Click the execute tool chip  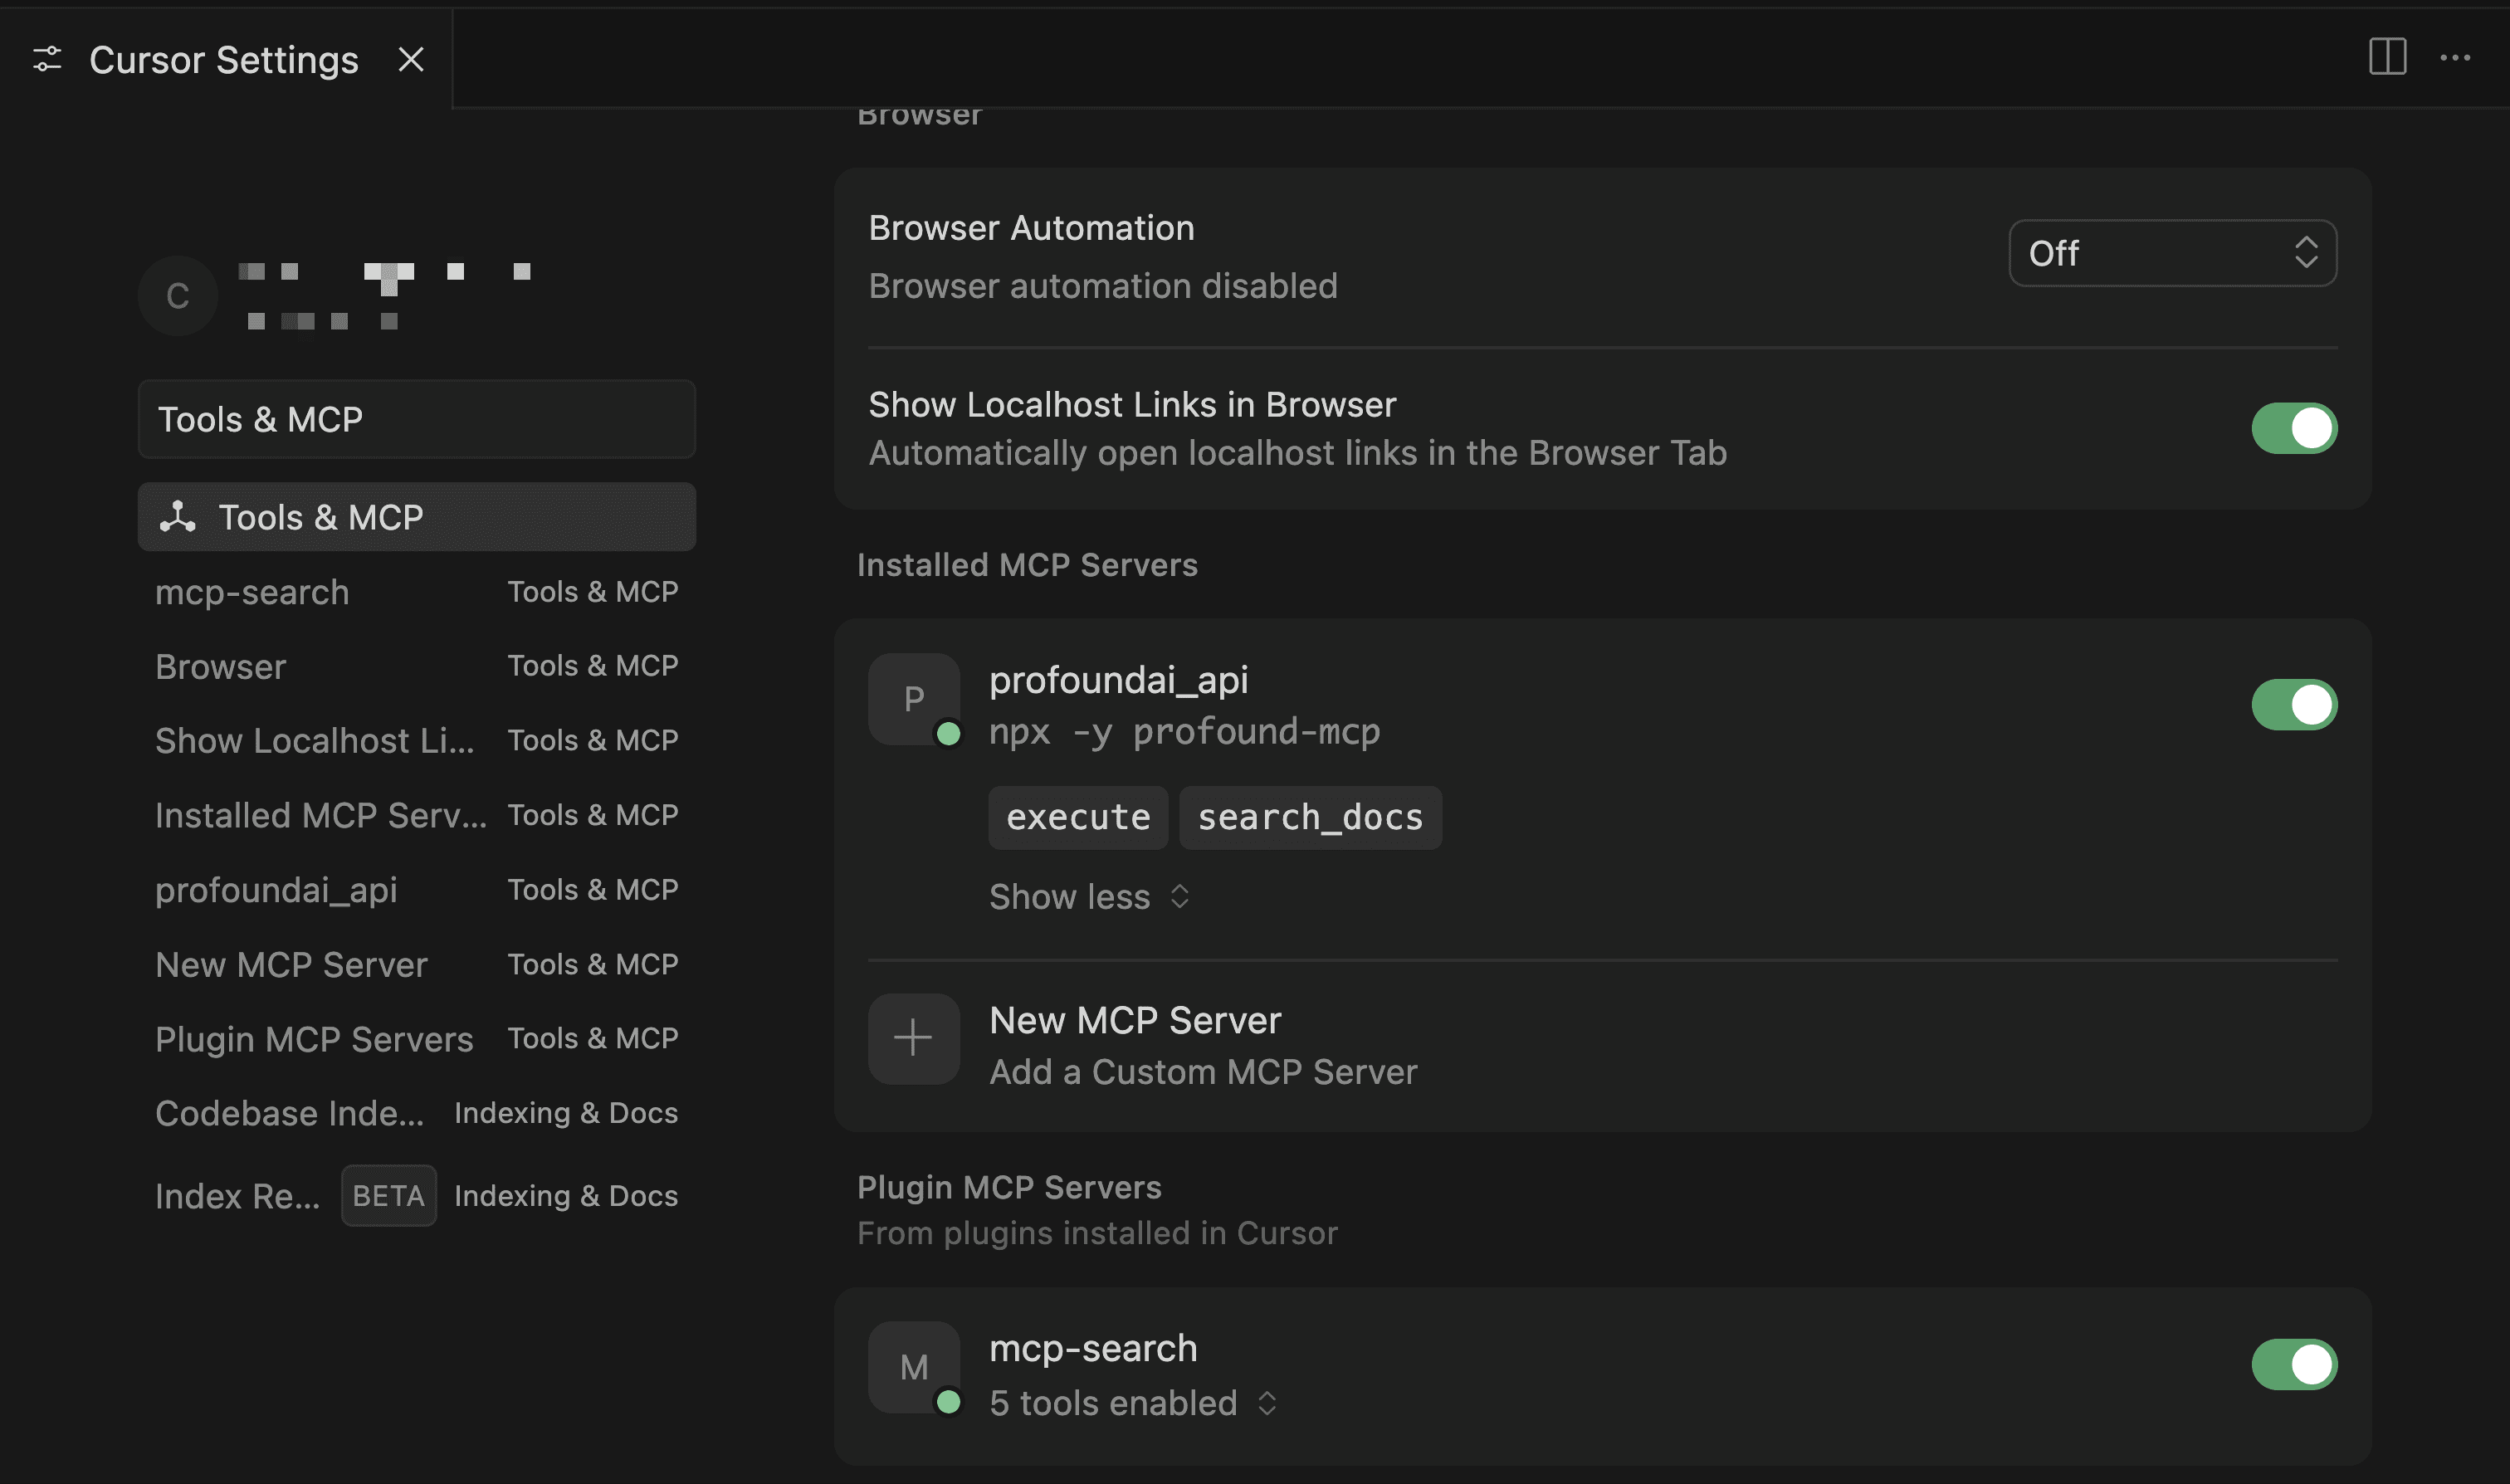click(1078, 817)
